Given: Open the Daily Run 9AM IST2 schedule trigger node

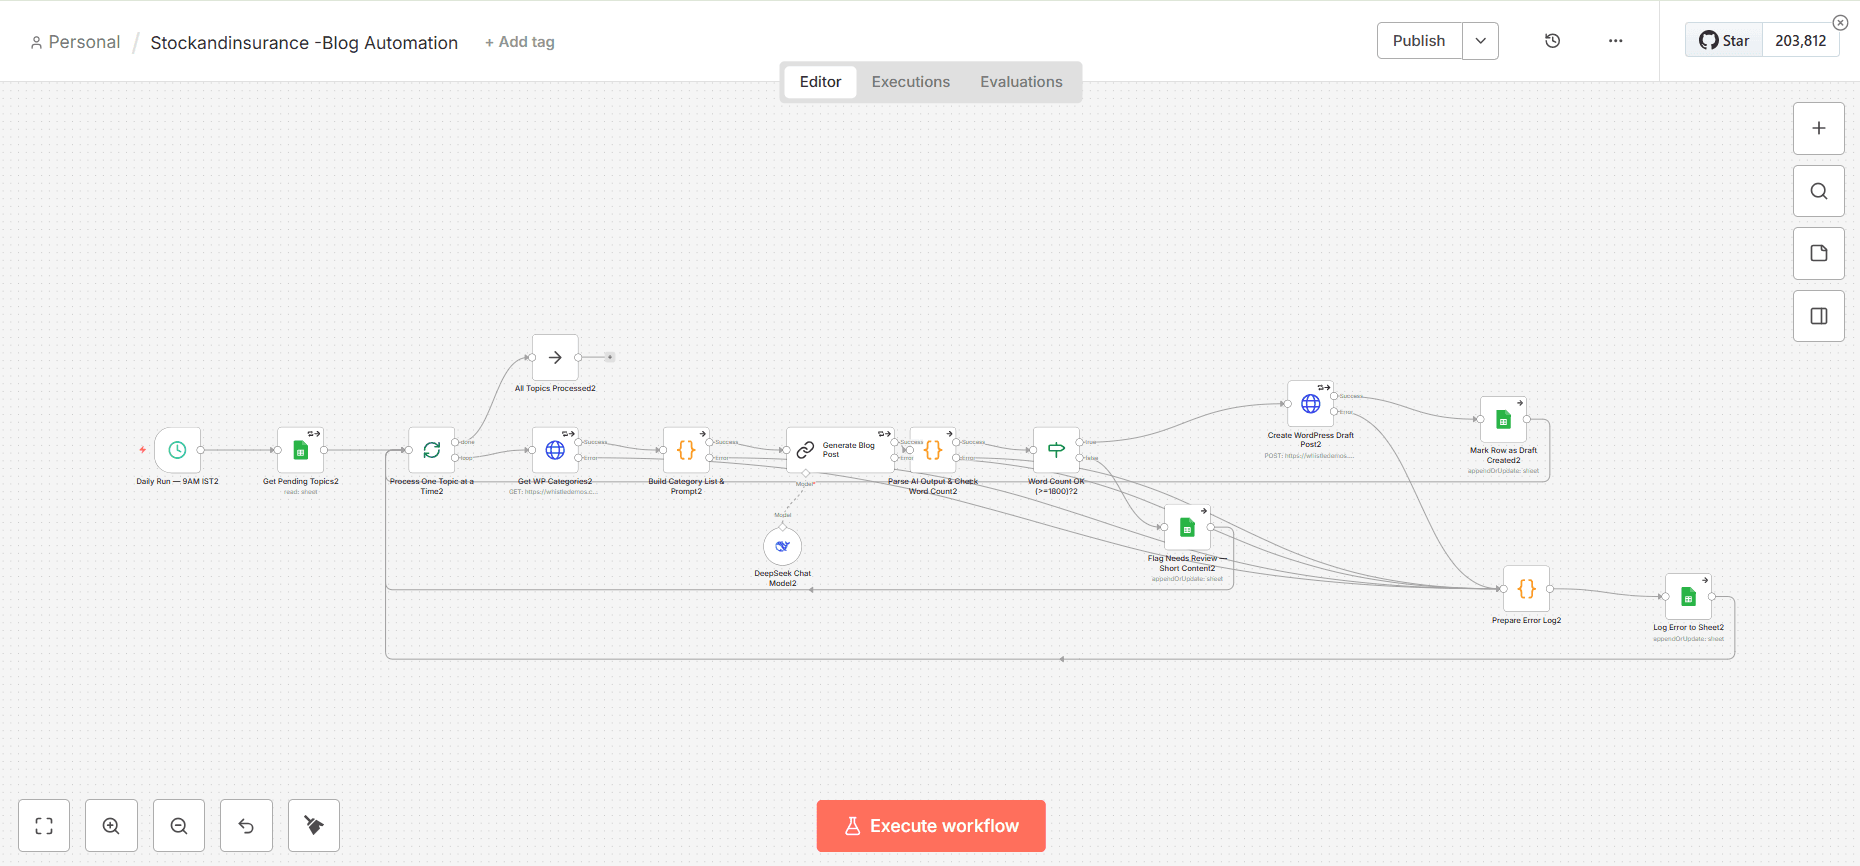Looking at the screenshot, I should pos(177,450).
